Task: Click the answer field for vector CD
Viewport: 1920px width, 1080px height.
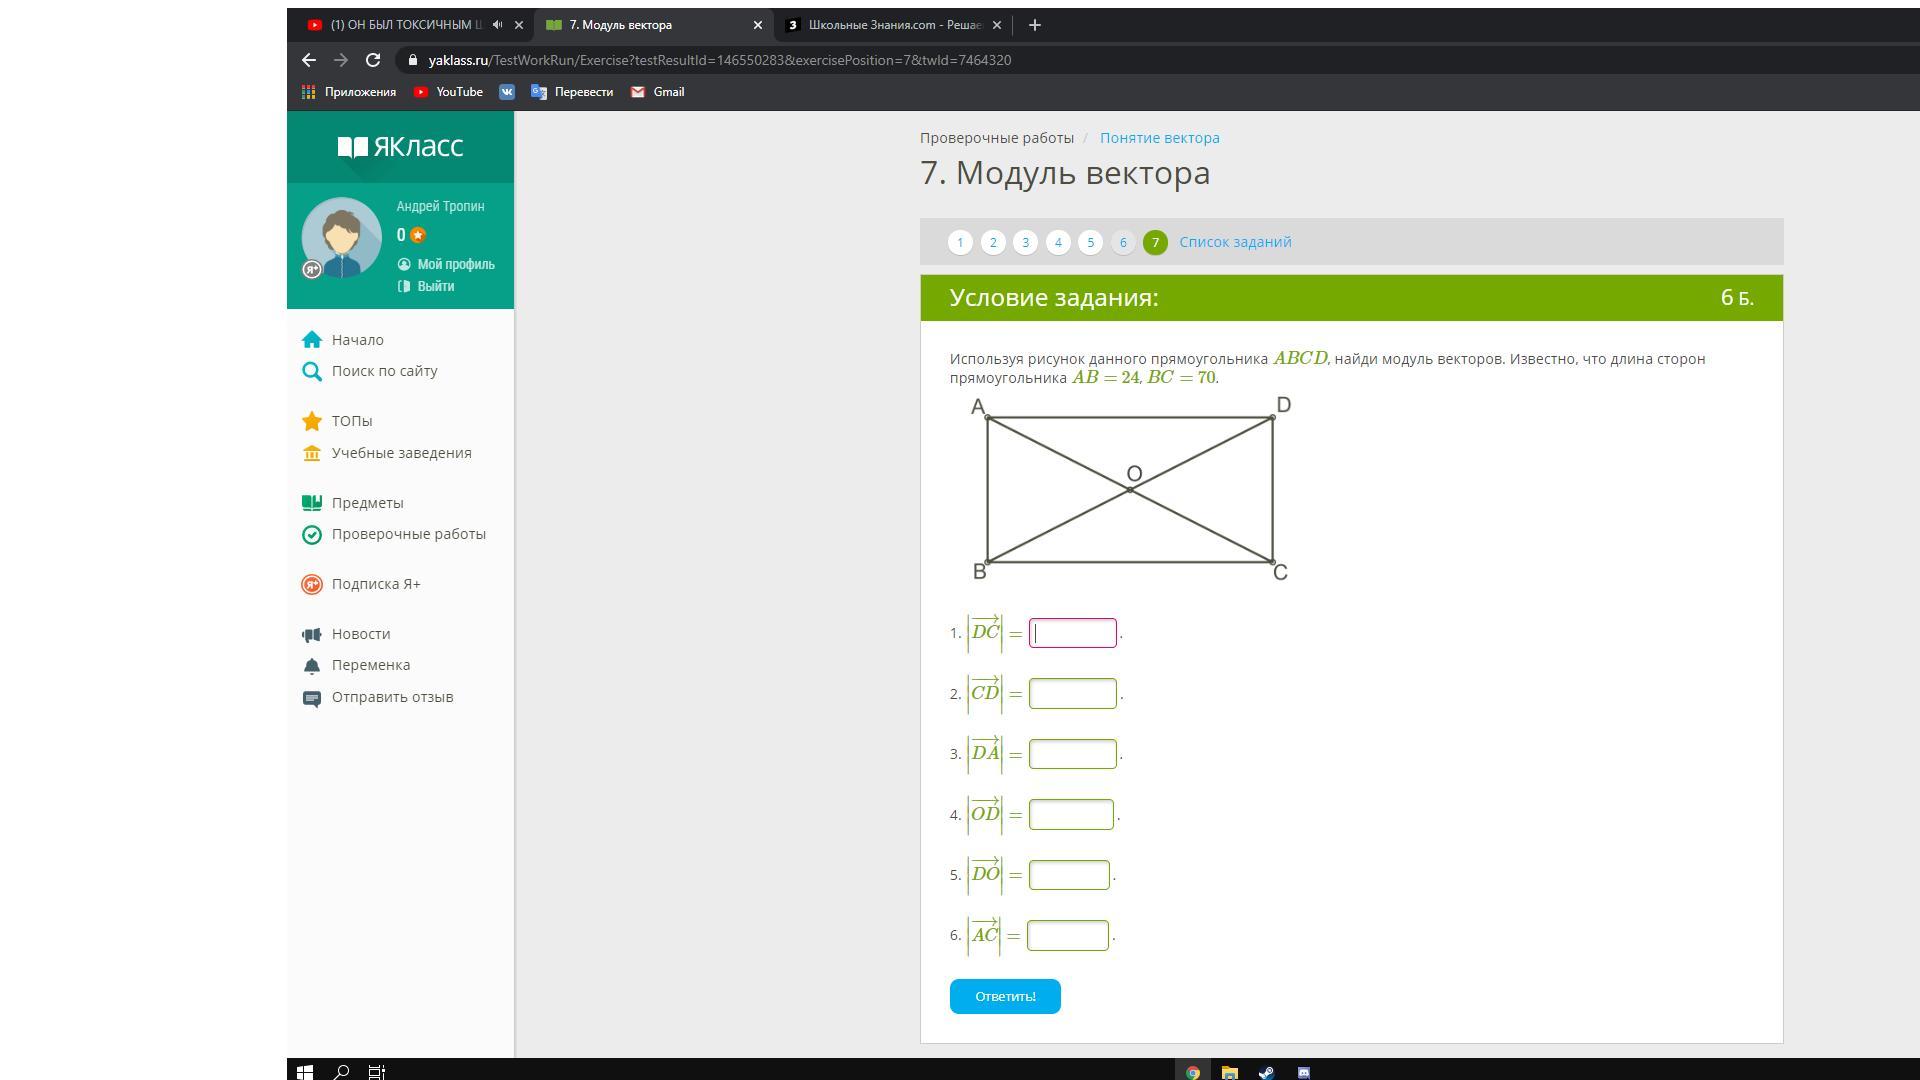Action: (x=1072, y=694)
